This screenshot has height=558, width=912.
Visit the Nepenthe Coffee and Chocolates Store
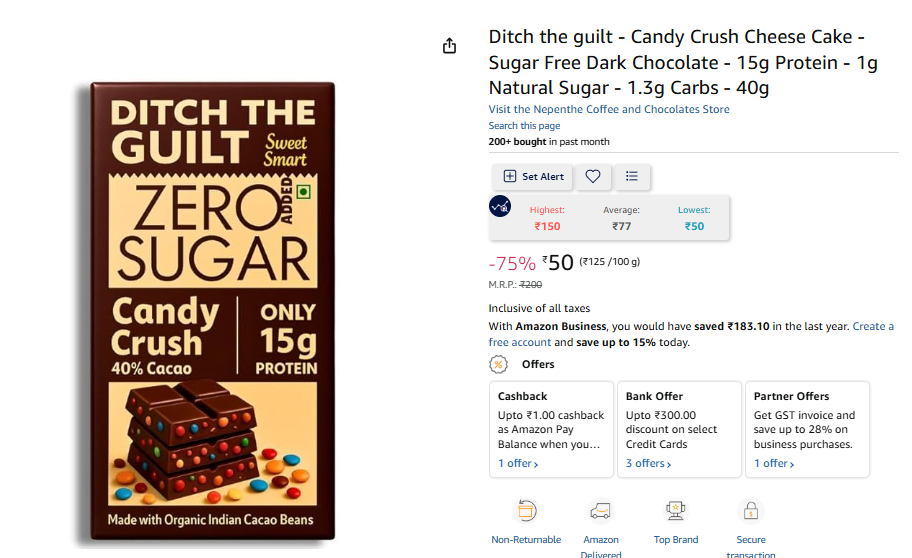pos(608,109)
